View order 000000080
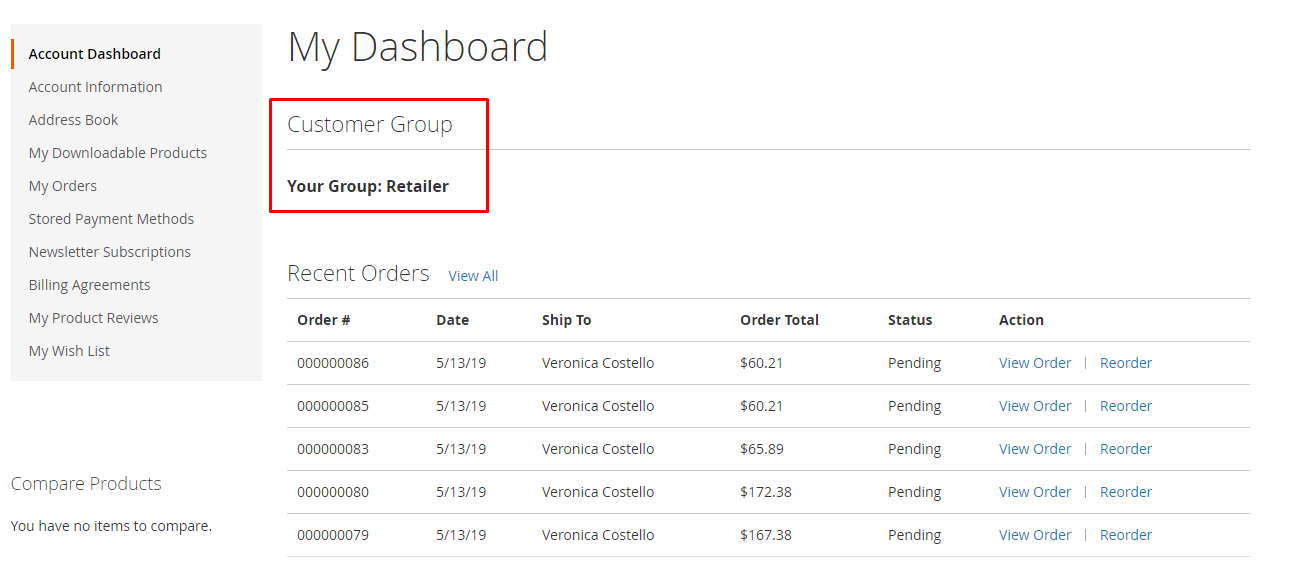Viewport: 1297px width, 586px height. (1034, 492)
